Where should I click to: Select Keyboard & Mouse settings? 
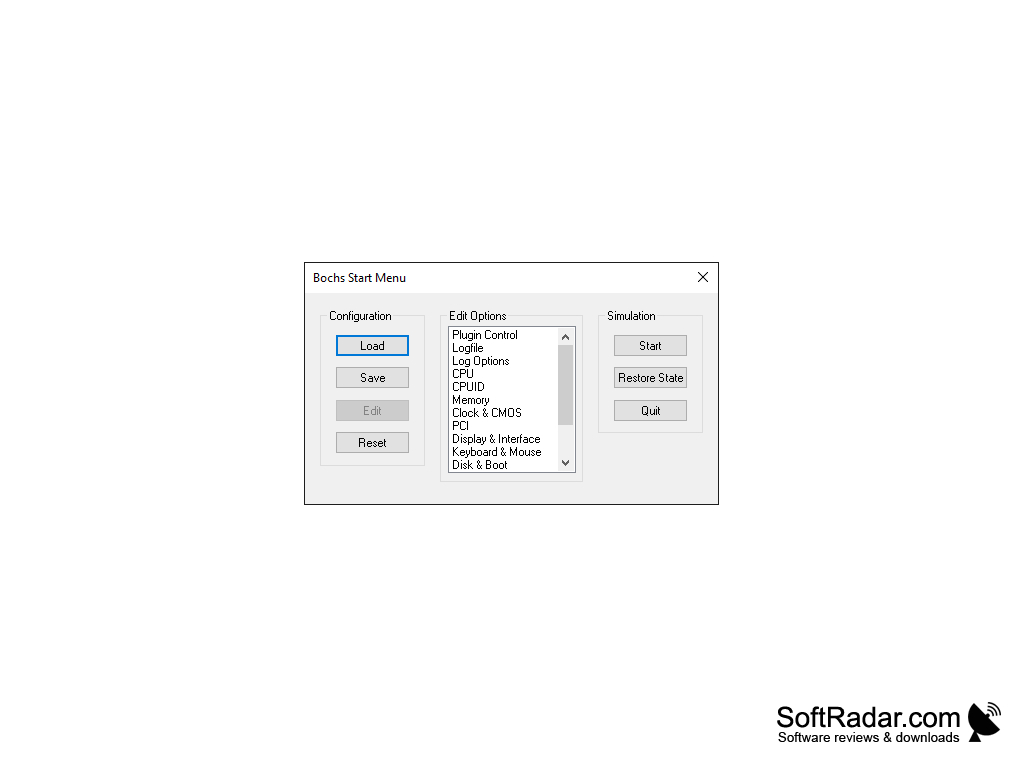497,452
